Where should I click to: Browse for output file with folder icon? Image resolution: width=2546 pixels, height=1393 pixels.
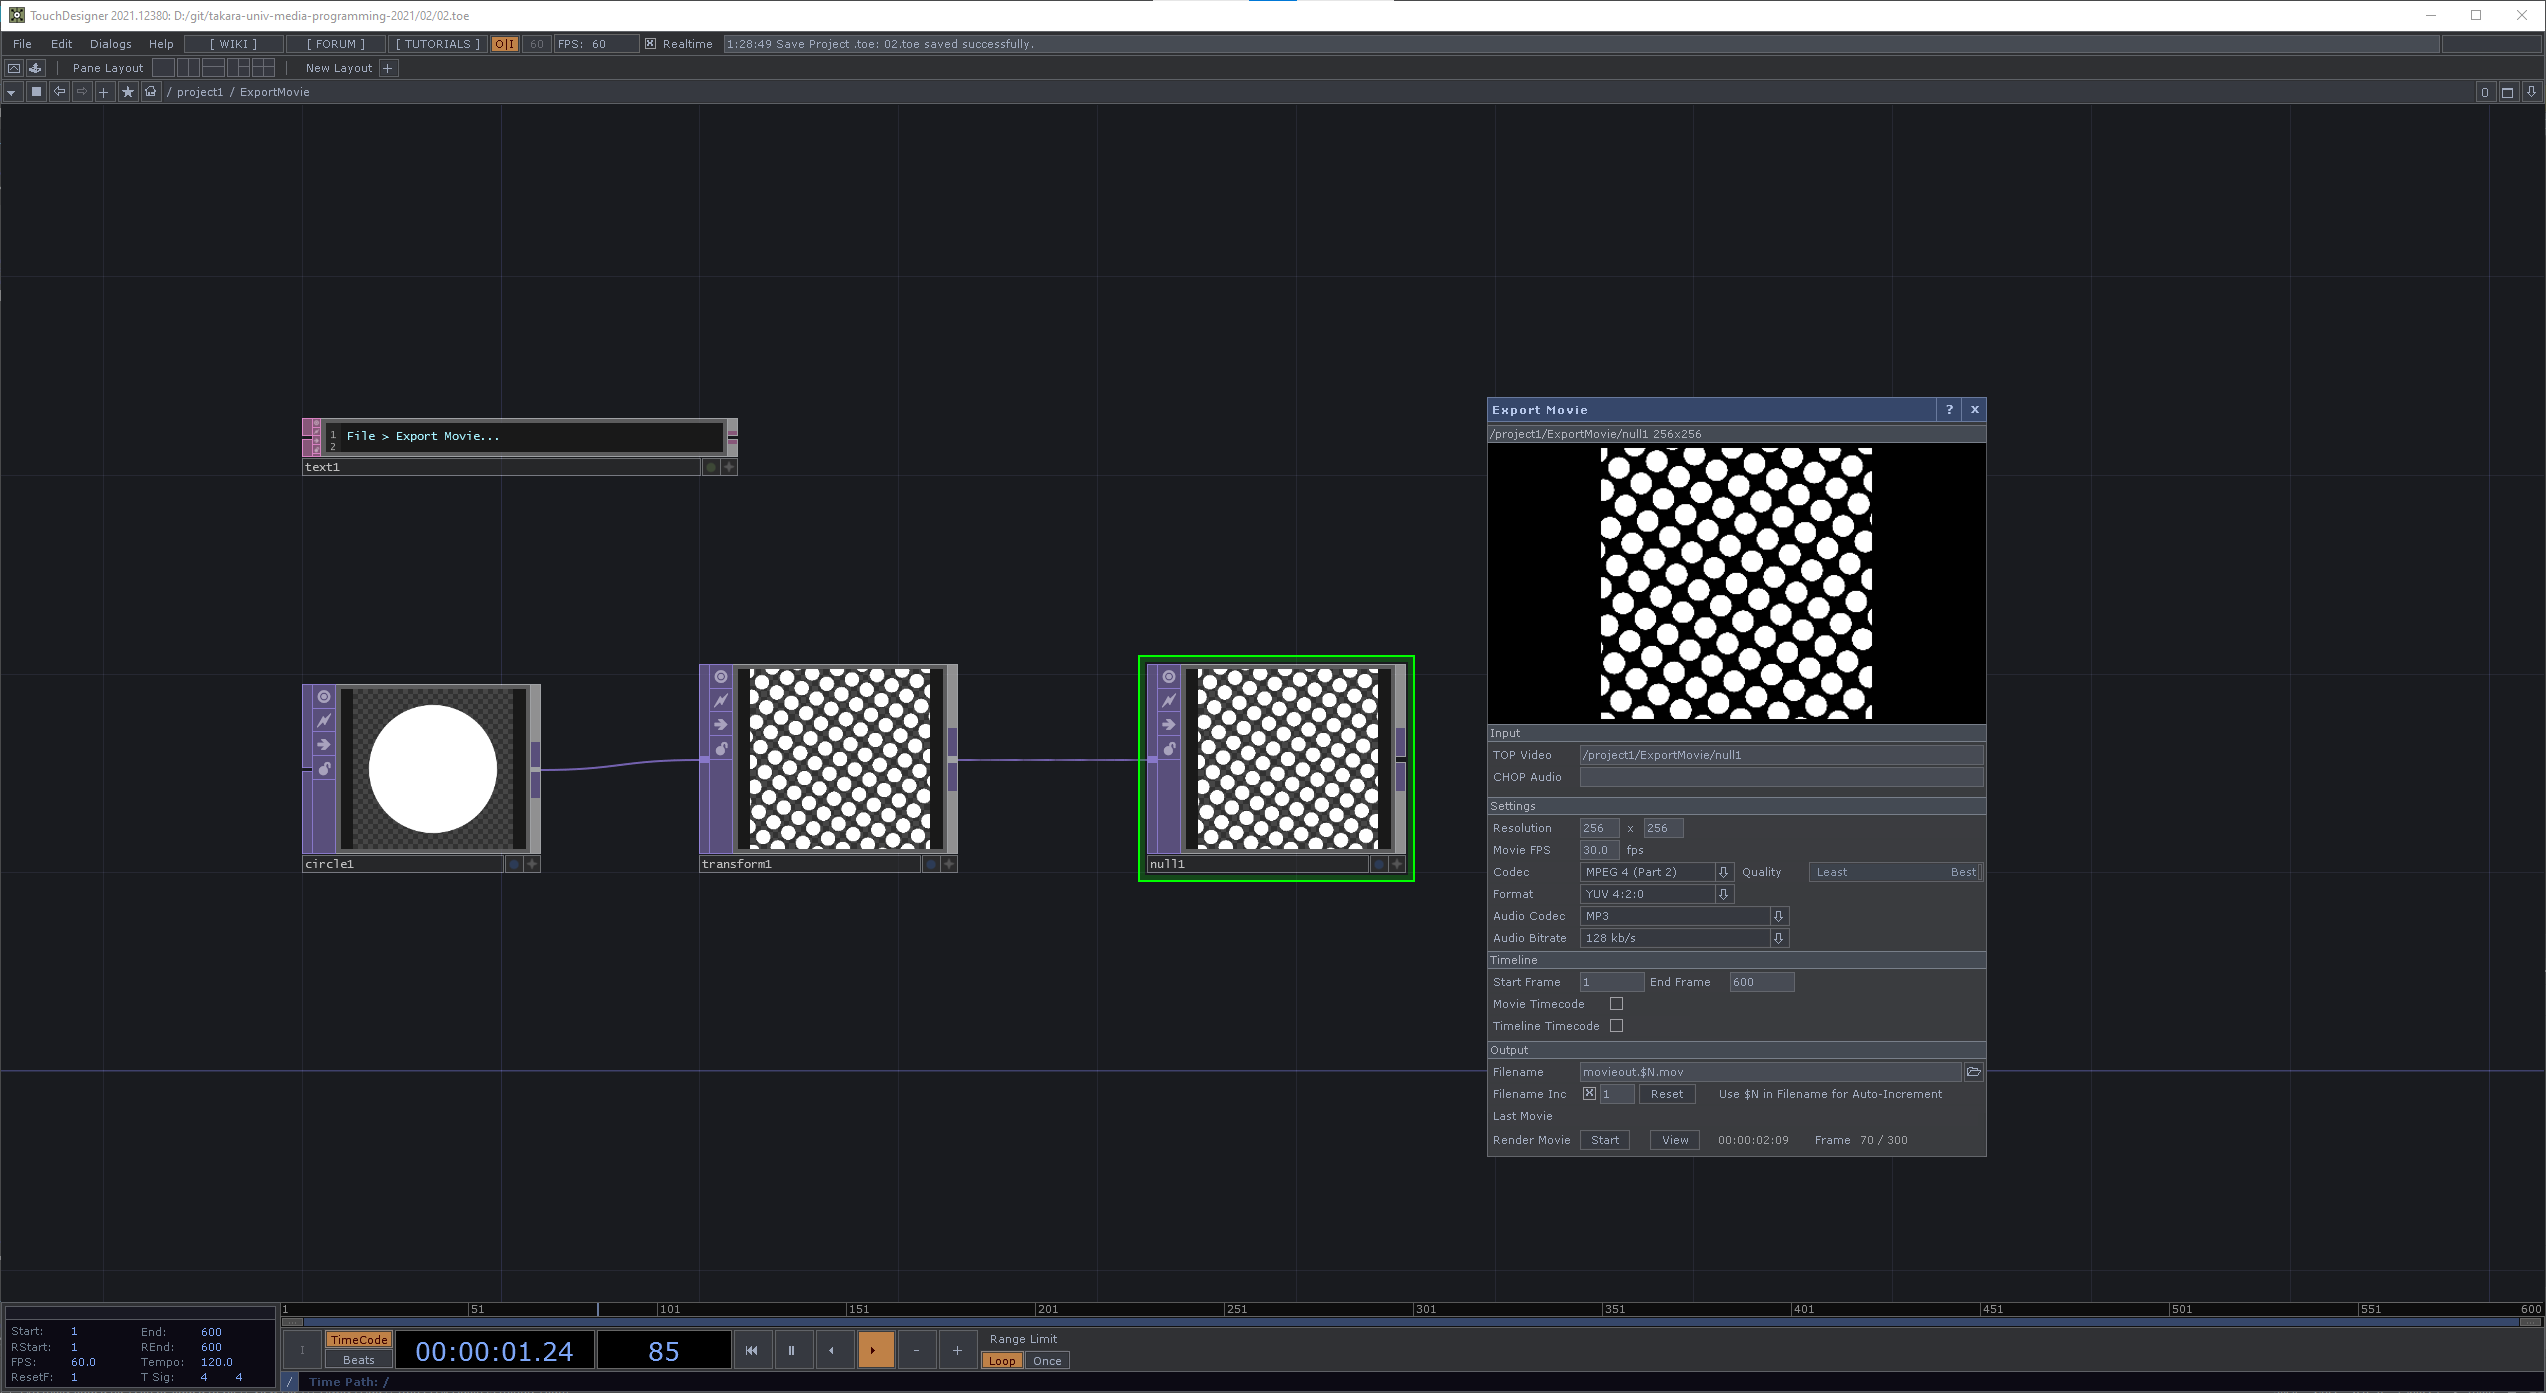1973,1072
